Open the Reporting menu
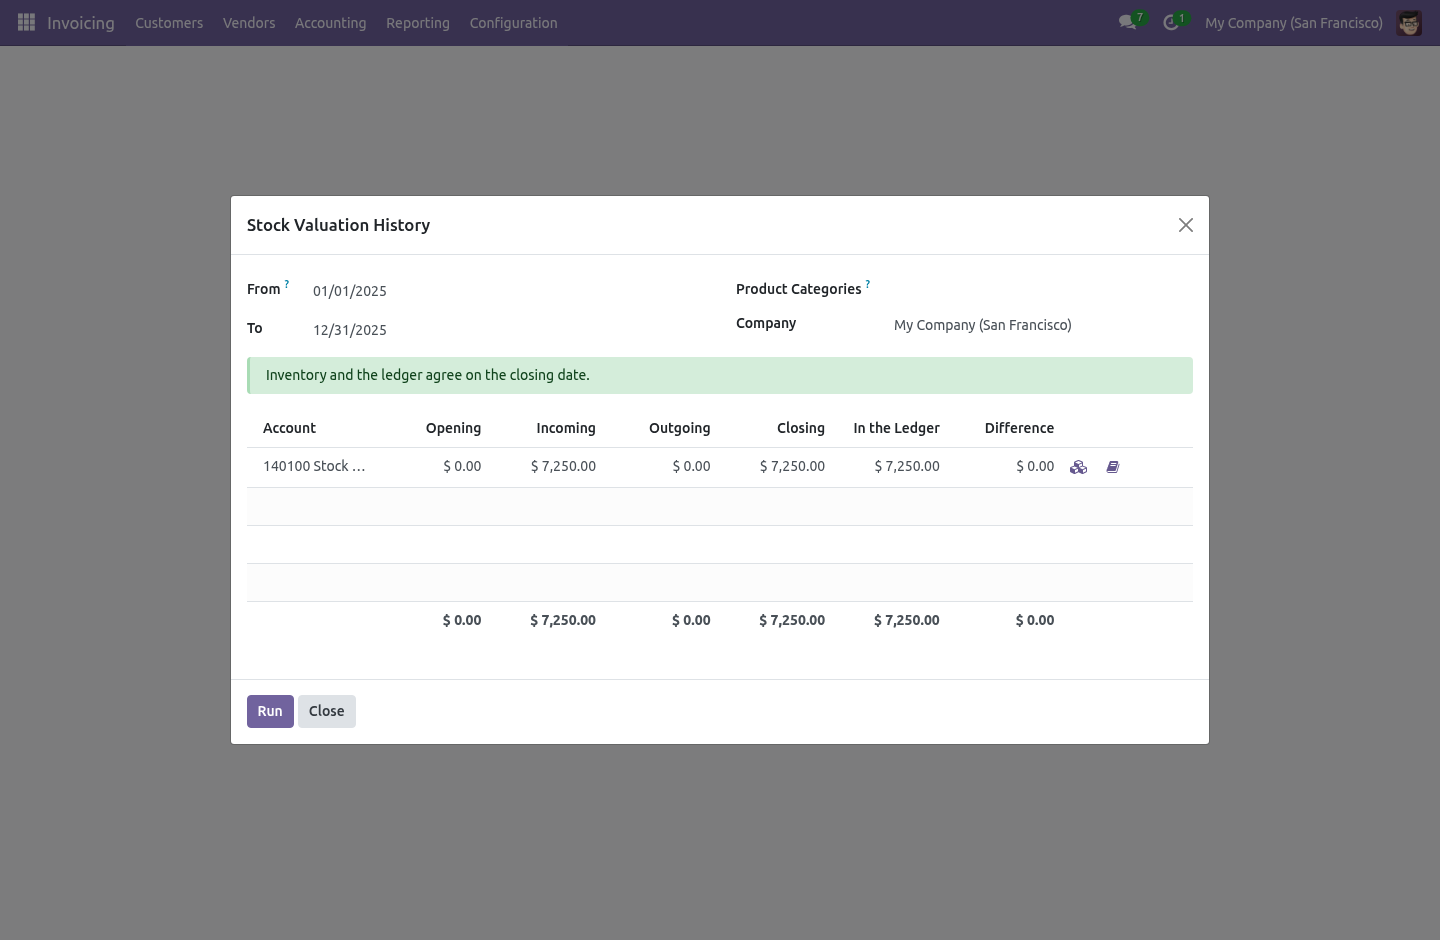Image resolution: width=1440 pixels, height=940 pixels. (x=418, y=23)
